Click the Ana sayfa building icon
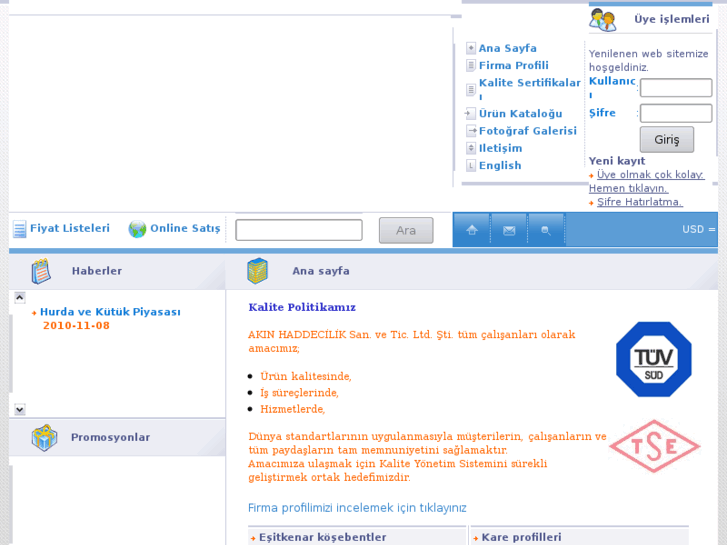 (257, 271)
